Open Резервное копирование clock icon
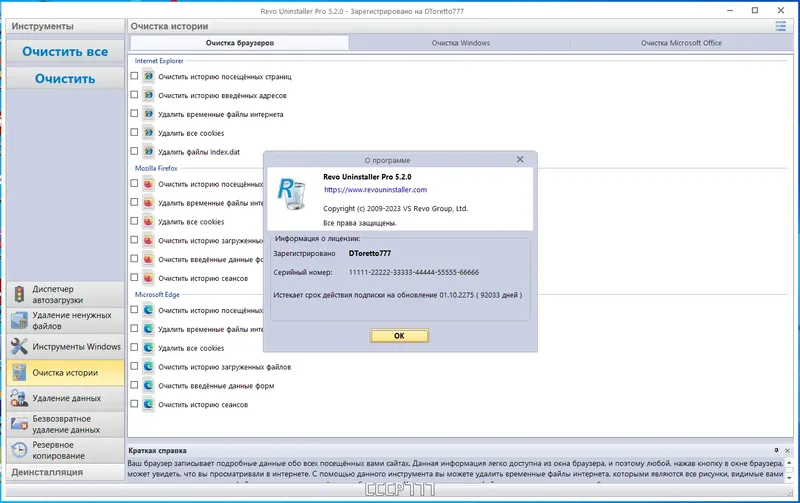Viewport: 800px width, 503px height. (x=19, y=450)
